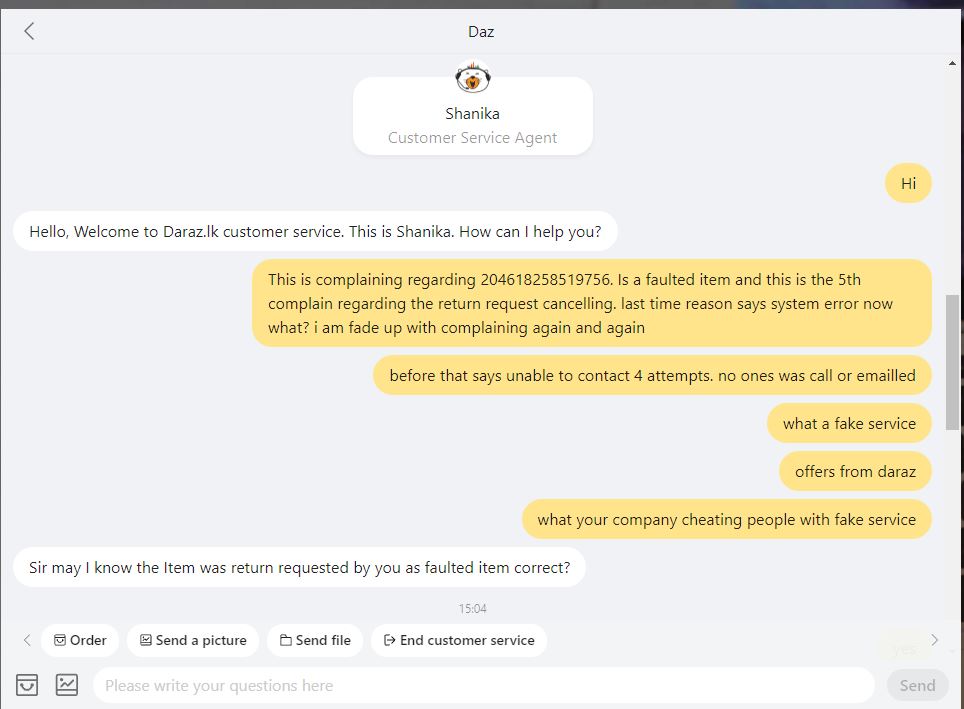Click the 'offers from daraz' message bubble

click(x=855, y=471)
